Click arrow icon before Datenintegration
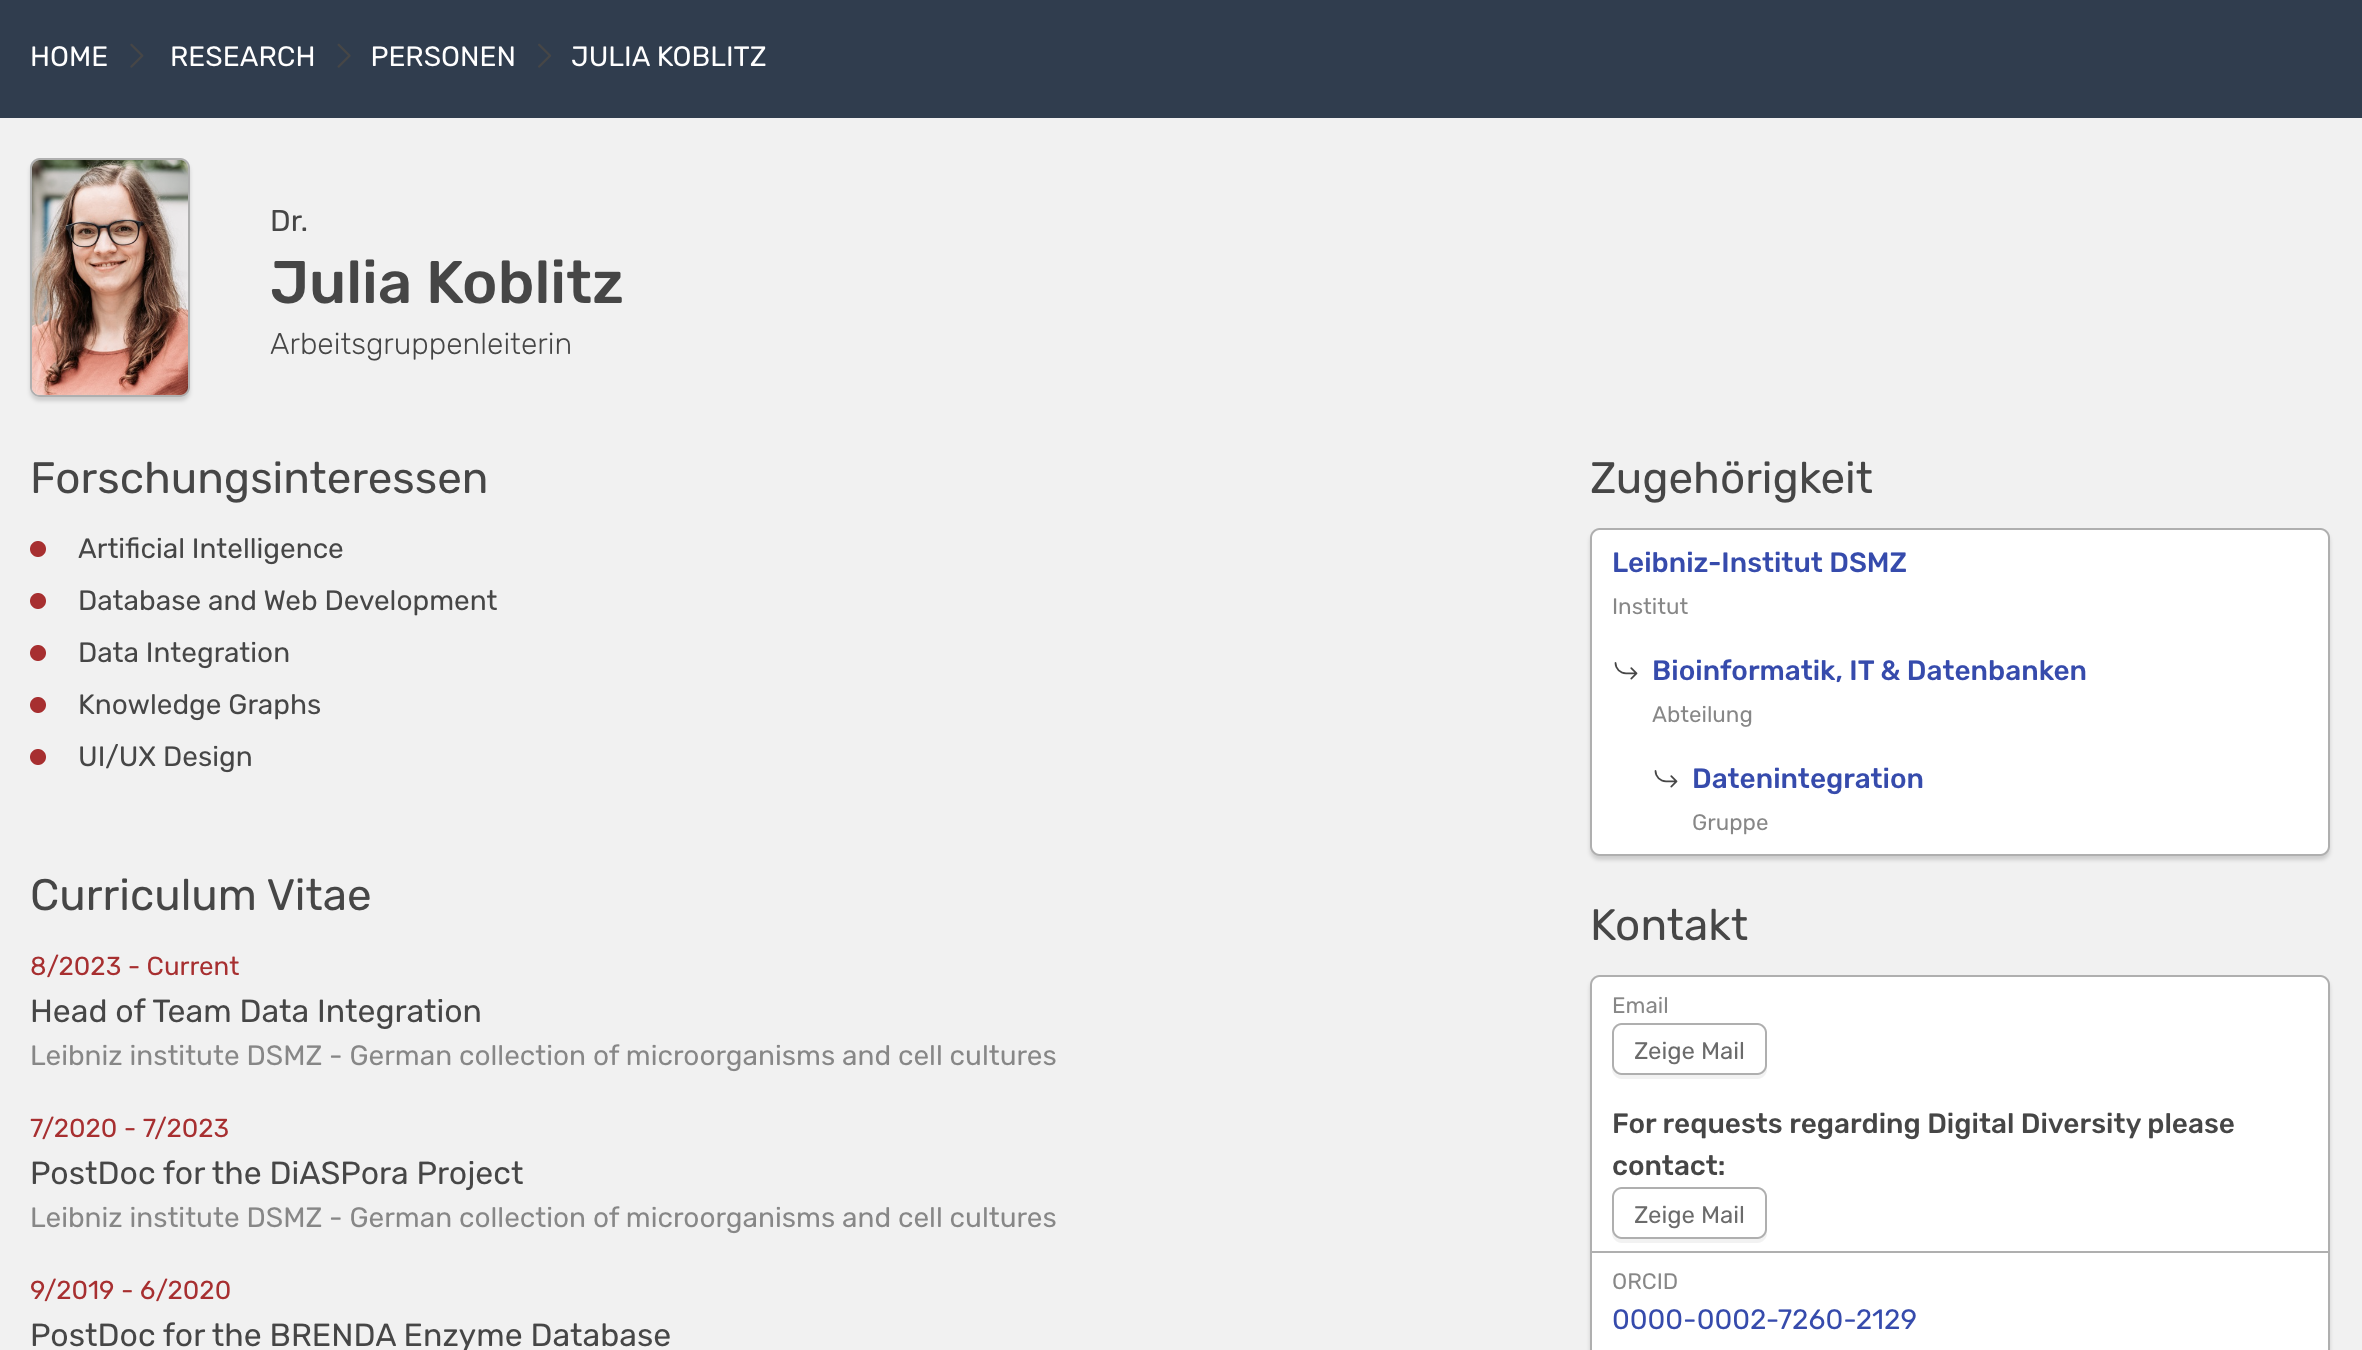 point(1666,779)
